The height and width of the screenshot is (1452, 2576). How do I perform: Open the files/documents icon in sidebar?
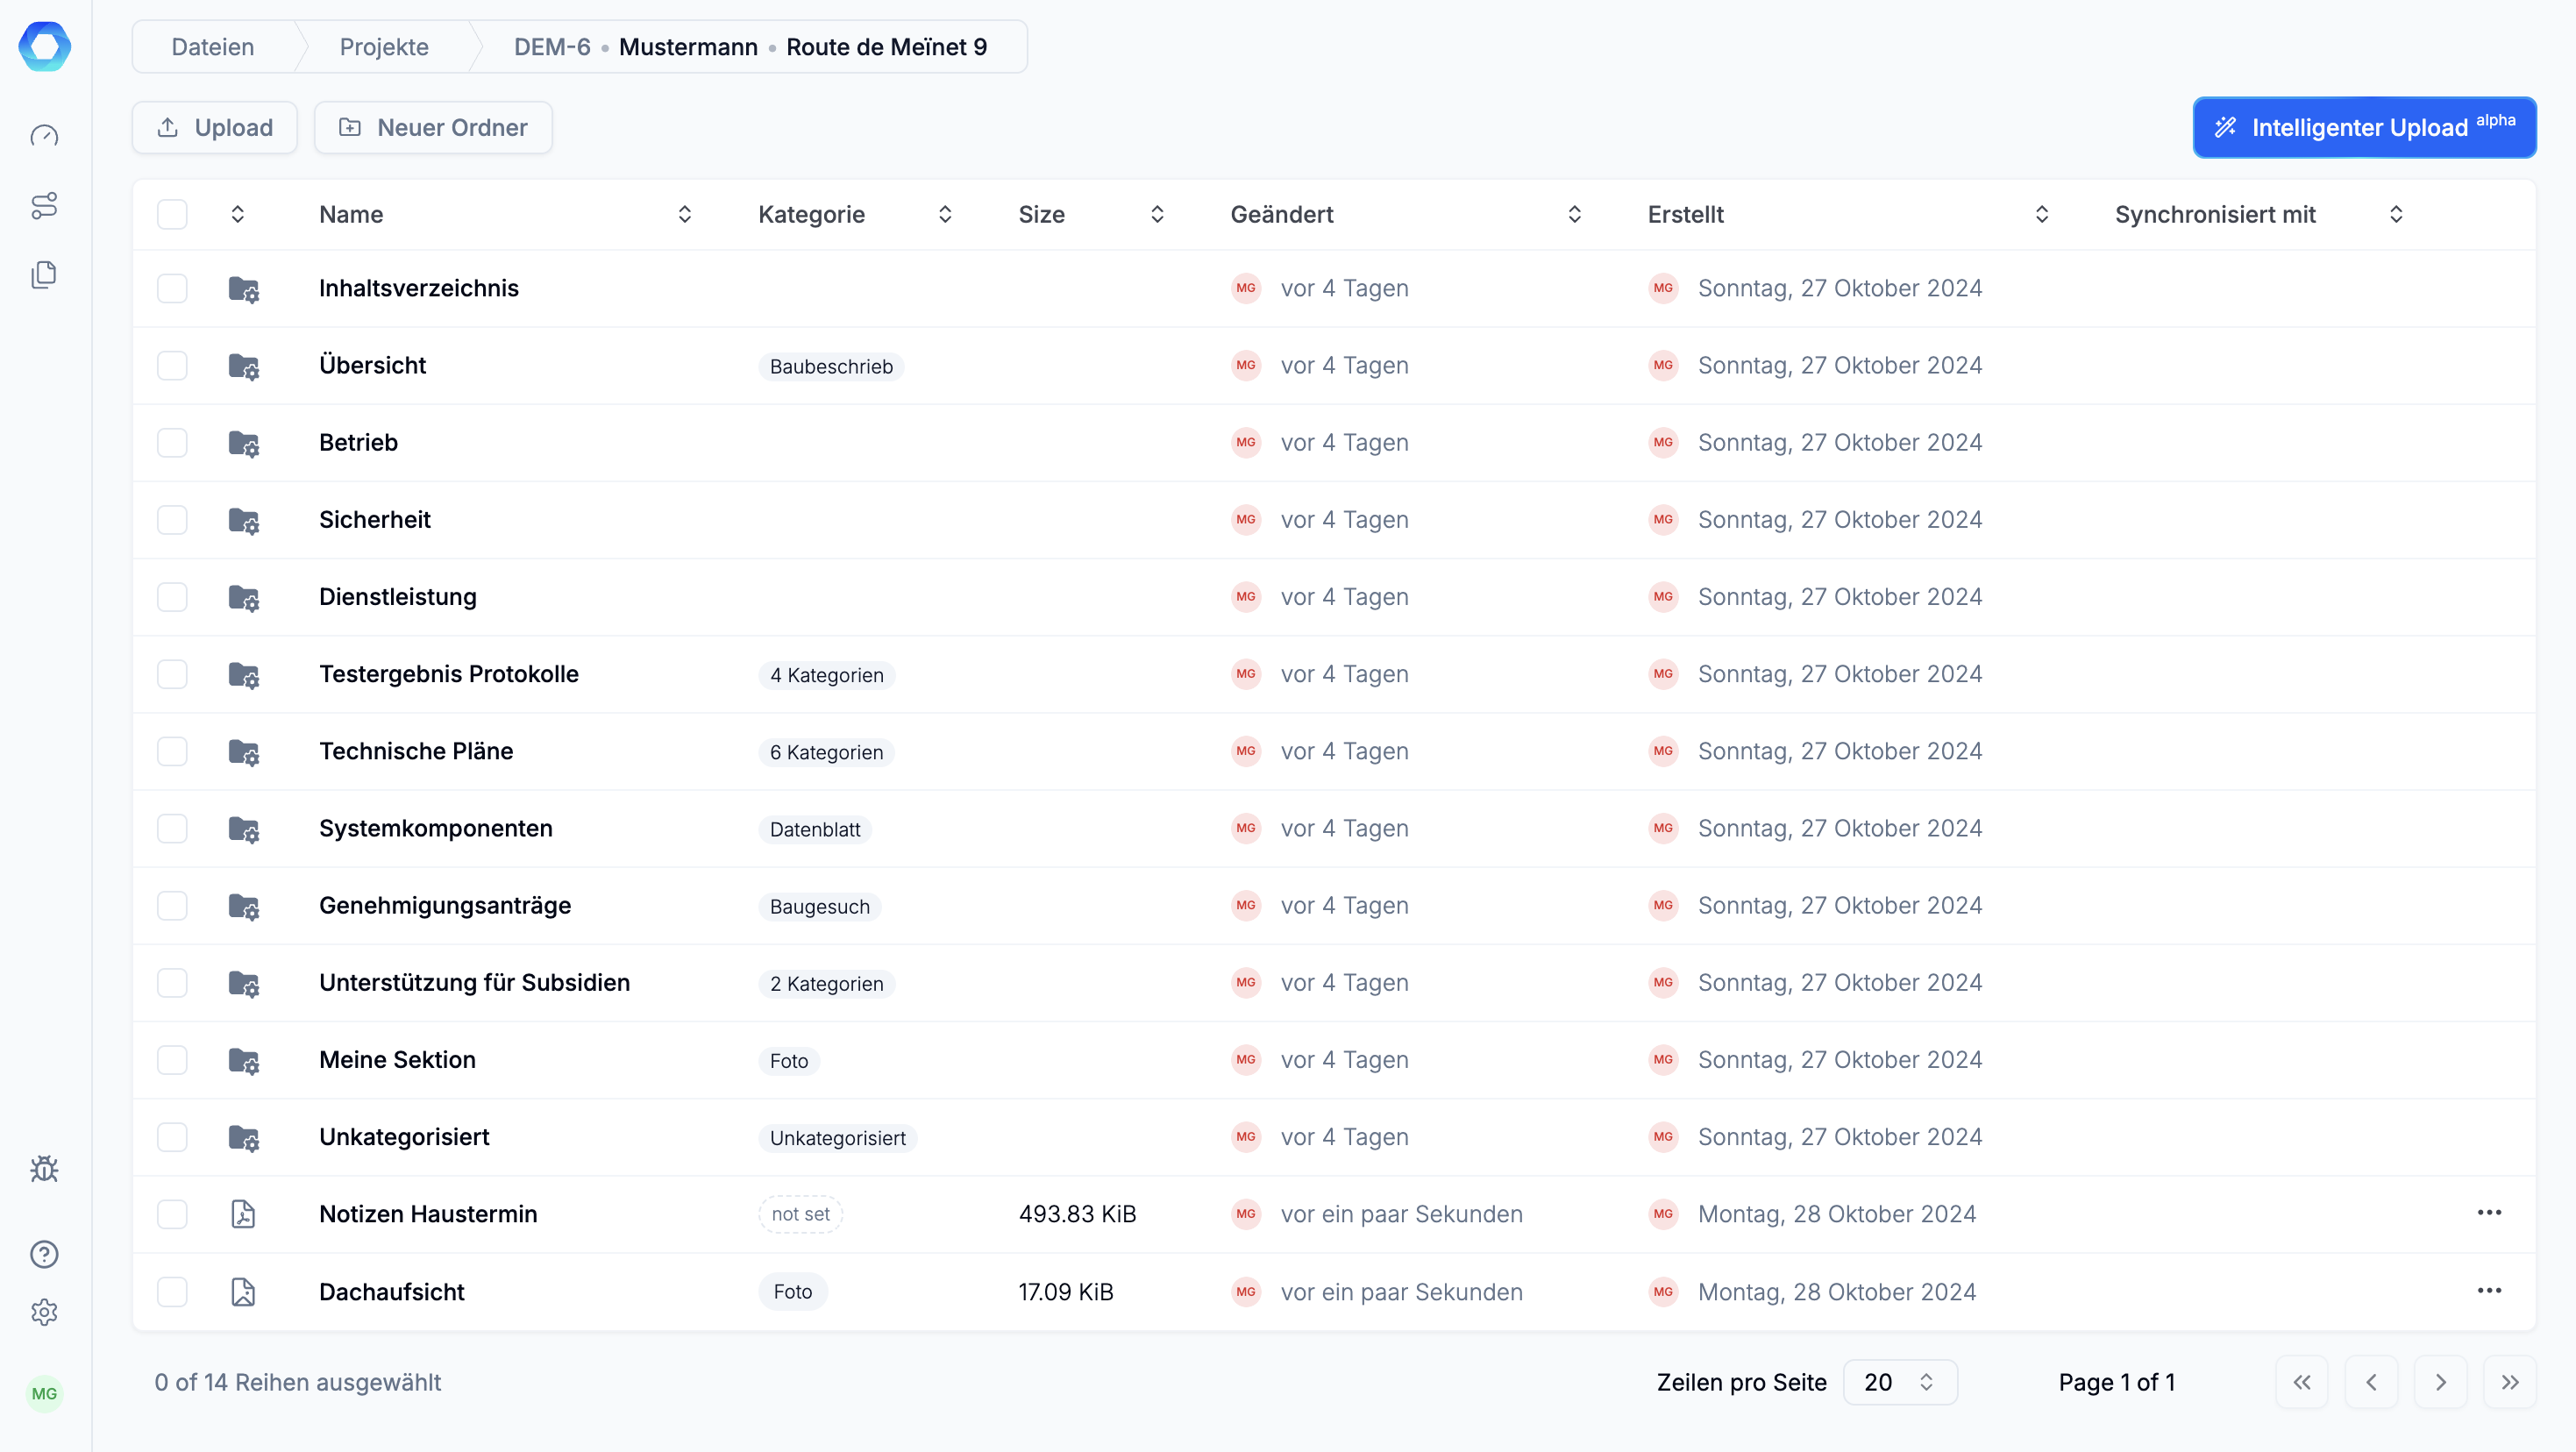45,275
